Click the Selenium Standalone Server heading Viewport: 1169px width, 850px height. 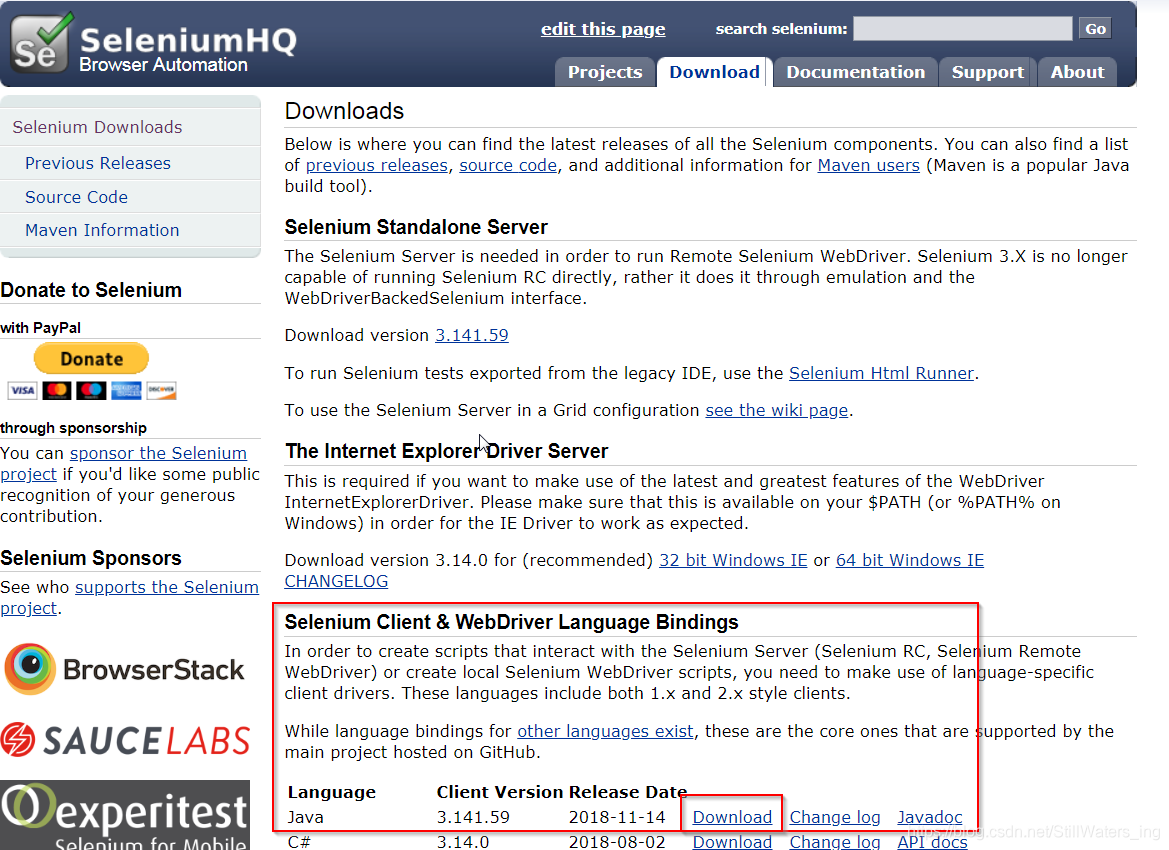(x=416, y=227)
